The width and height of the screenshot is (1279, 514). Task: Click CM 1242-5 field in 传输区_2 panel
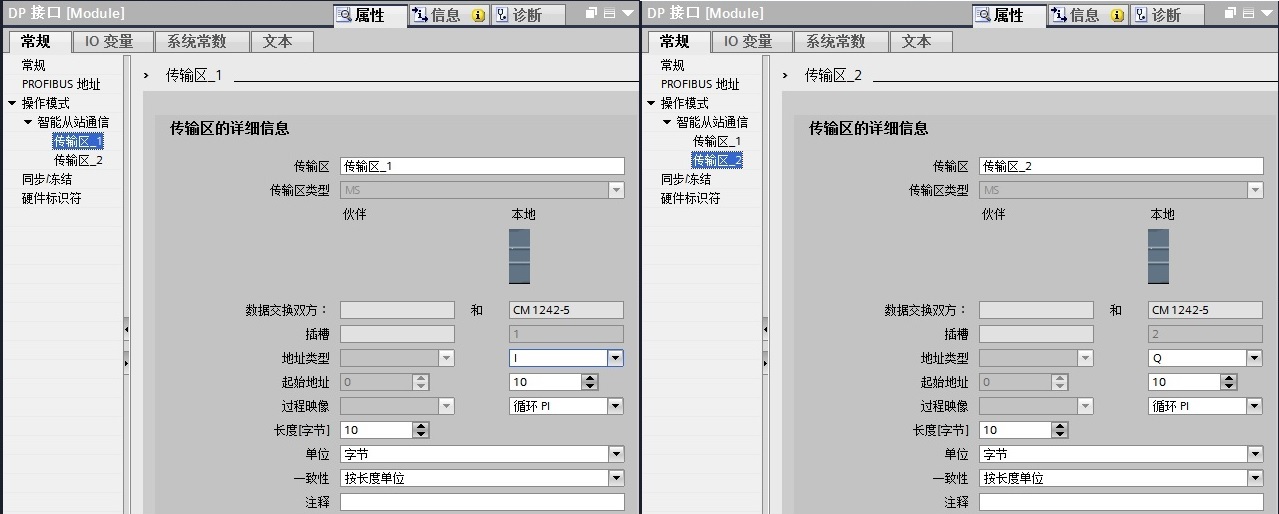coord(1205,310)
